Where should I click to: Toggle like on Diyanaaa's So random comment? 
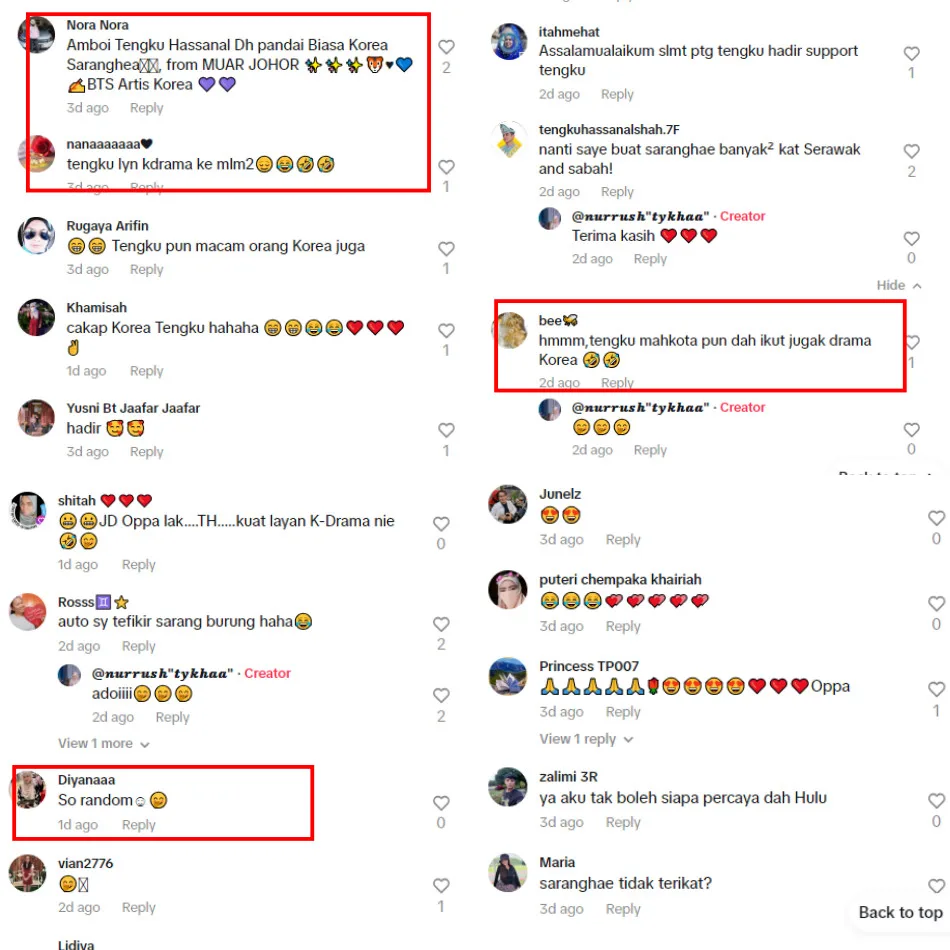click(441, 803)
